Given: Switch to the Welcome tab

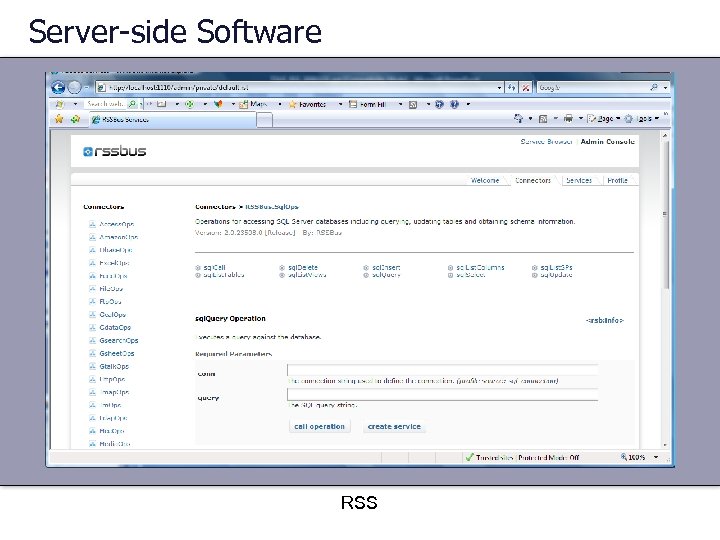Looking at the screenshot, I should (485, 180).
